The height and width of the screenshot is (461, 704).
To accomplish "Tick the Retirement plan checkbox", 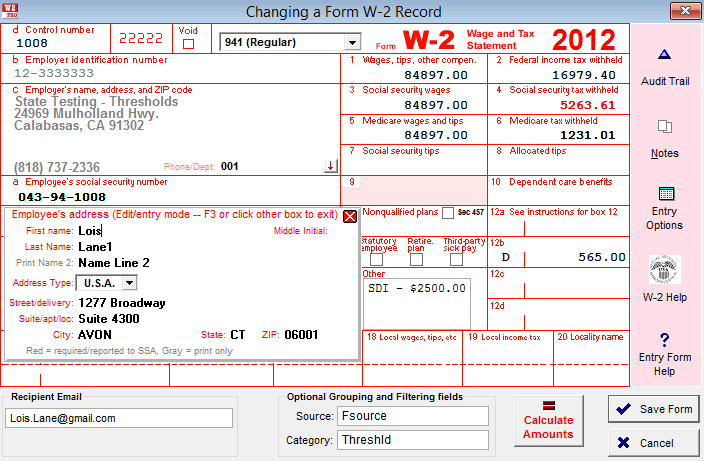I will click(x=417, y=259).
